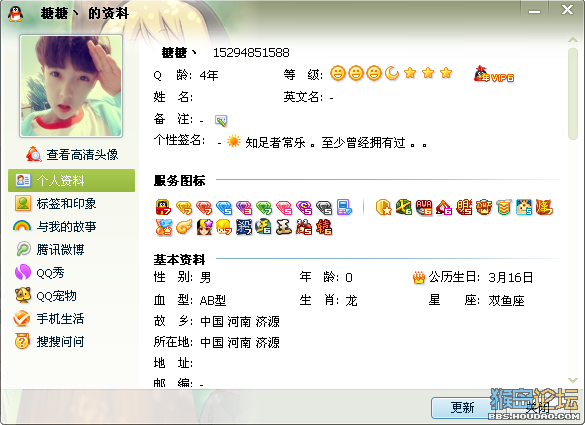Edit the remark using the pencil icon
585x425 pixels.
point(221,120)
